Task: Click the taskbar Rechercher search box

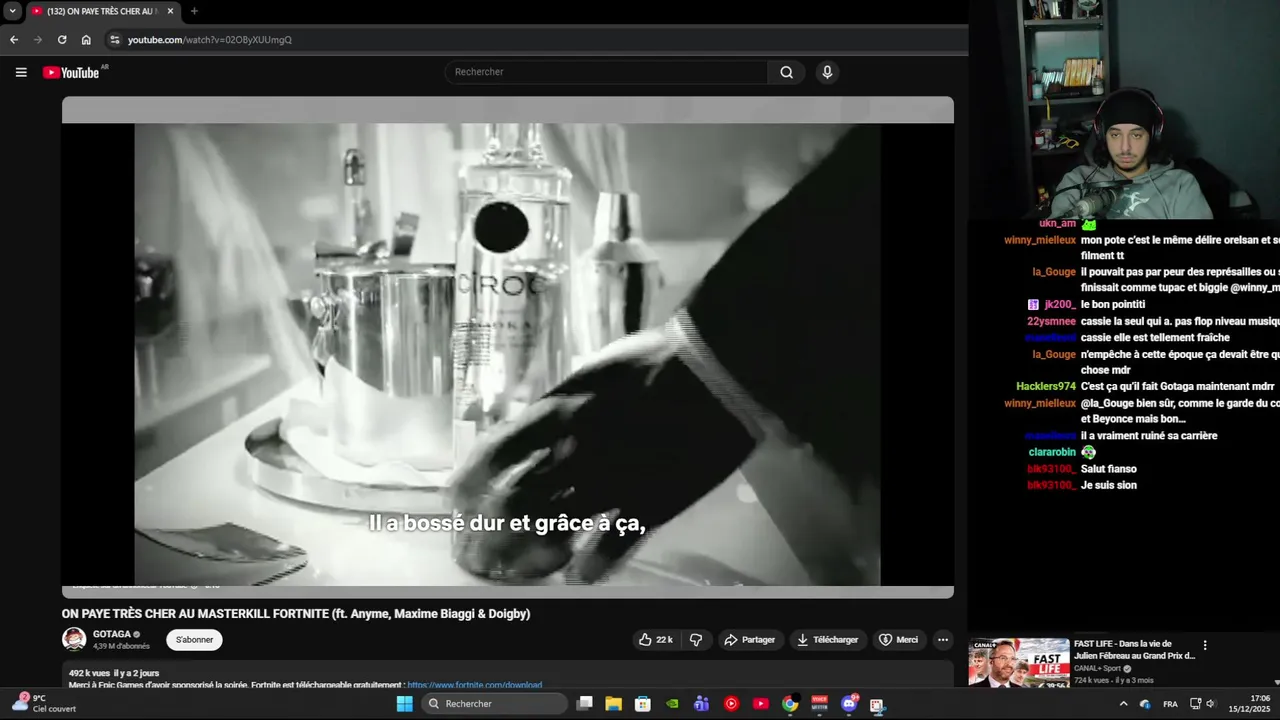Action: (495, 704)
